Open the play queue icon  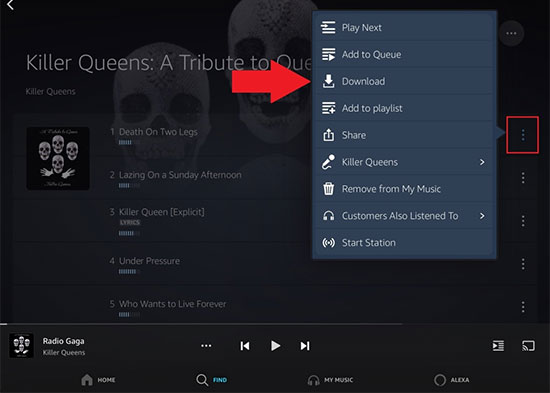pyautogui.click(x=498, y=346)
